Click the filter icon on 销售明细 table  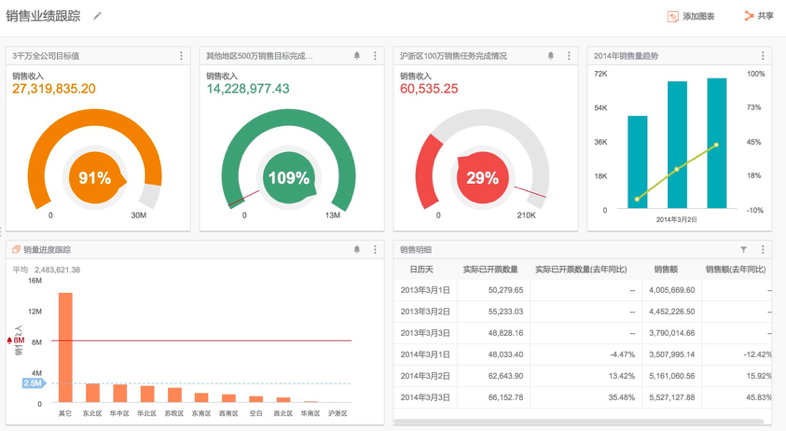(x=743, y=250)
